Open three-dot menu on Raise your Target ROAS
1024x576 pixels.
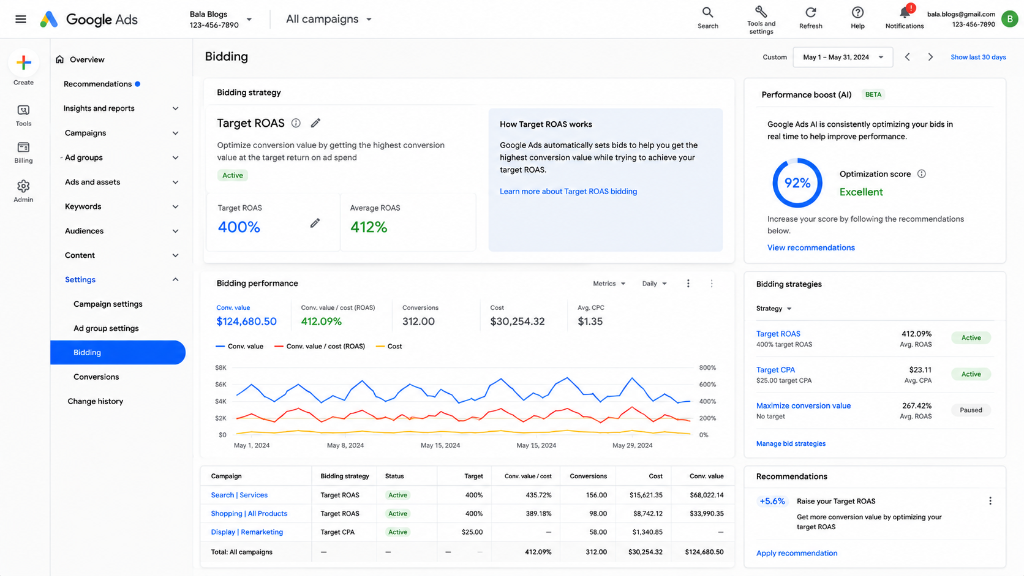pyautogui.click(x=990, y=501)
